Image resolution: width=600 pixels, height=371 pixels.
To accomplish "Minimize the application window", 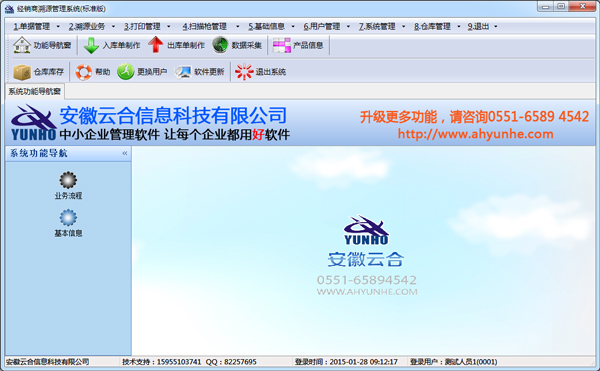I will point(545,7).
